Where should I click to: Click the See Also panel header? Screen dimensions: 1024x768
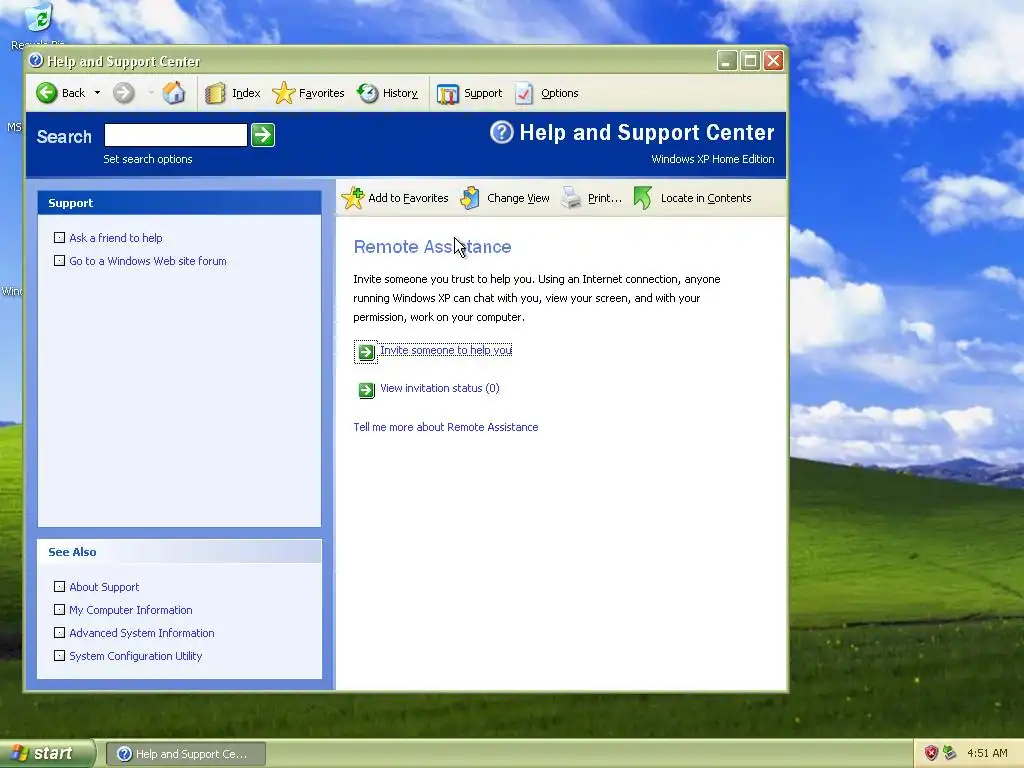pyautogui.click(x=179, y=552)
